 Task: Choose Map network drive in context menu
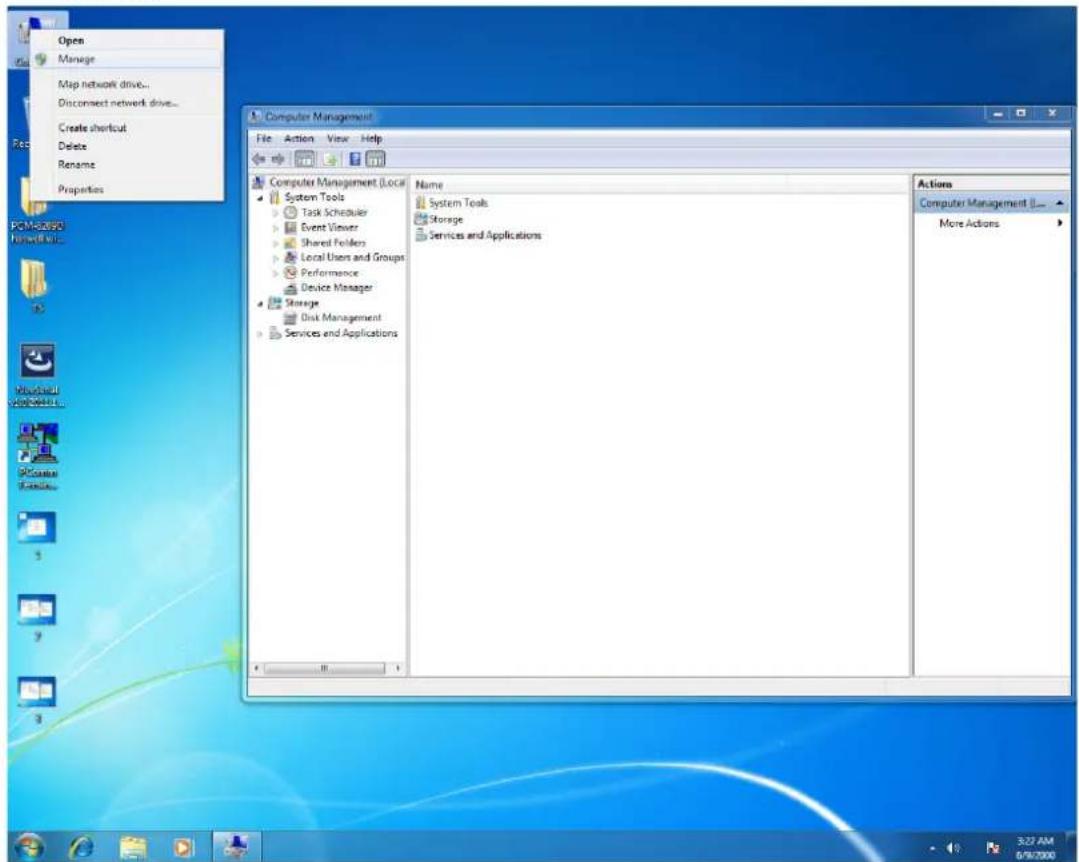coord(127,85)
